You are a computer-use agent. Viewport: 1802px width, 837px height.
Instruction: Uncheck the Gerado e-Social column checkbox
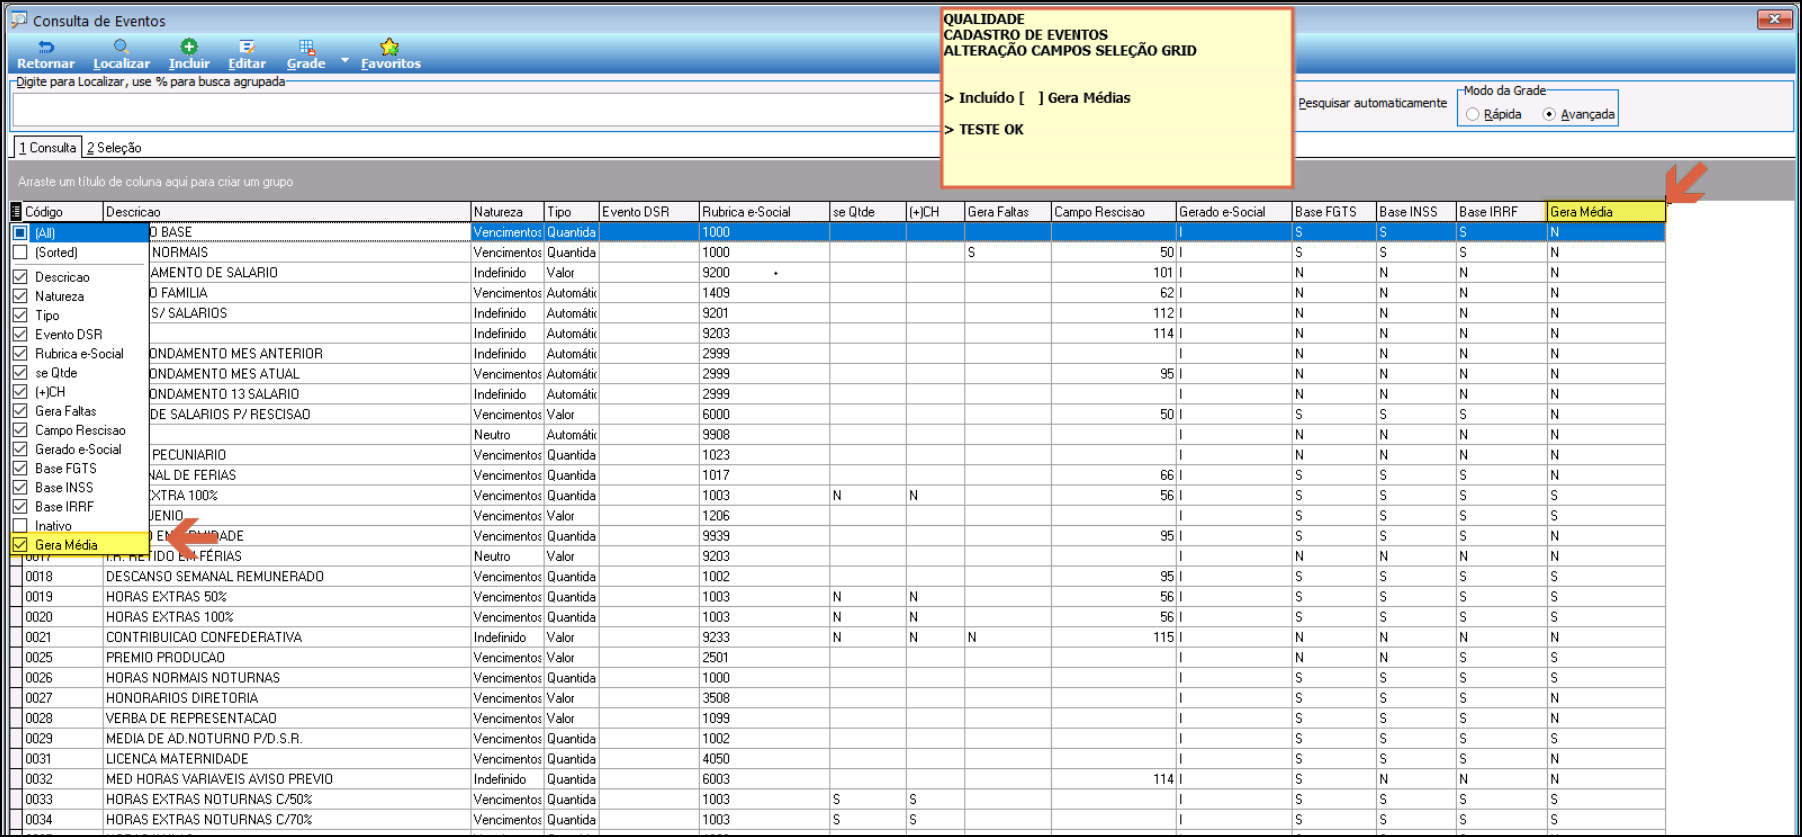pos(20,449)
